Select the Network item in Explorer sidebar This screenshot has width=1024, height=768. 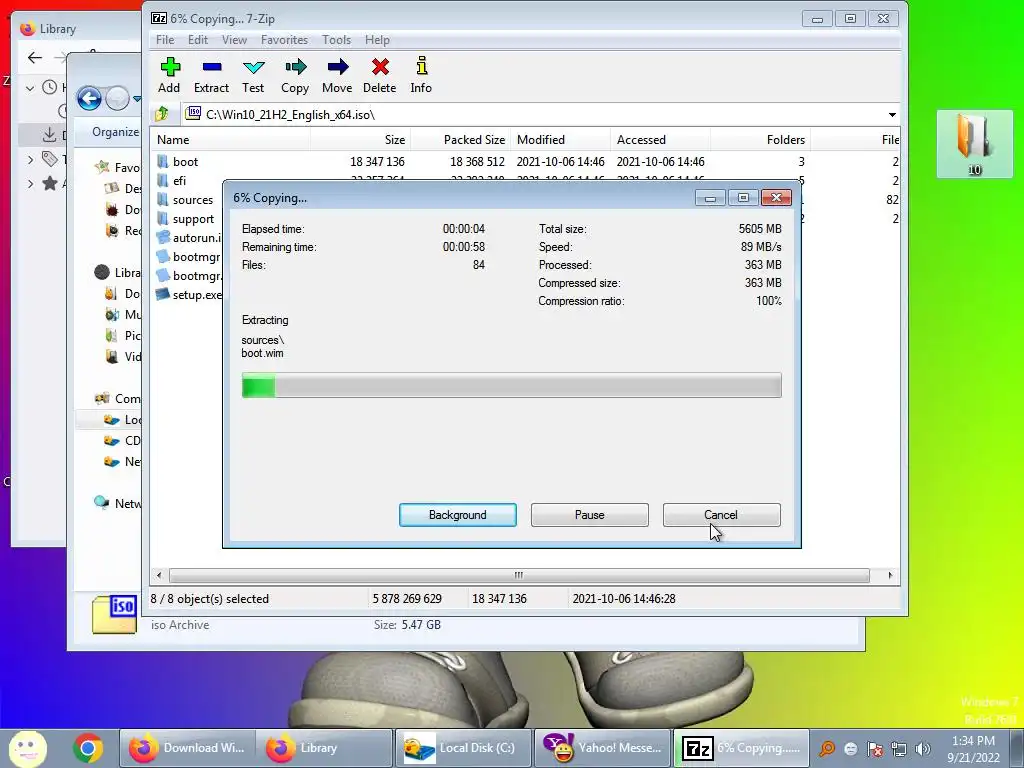pos(118,503)
